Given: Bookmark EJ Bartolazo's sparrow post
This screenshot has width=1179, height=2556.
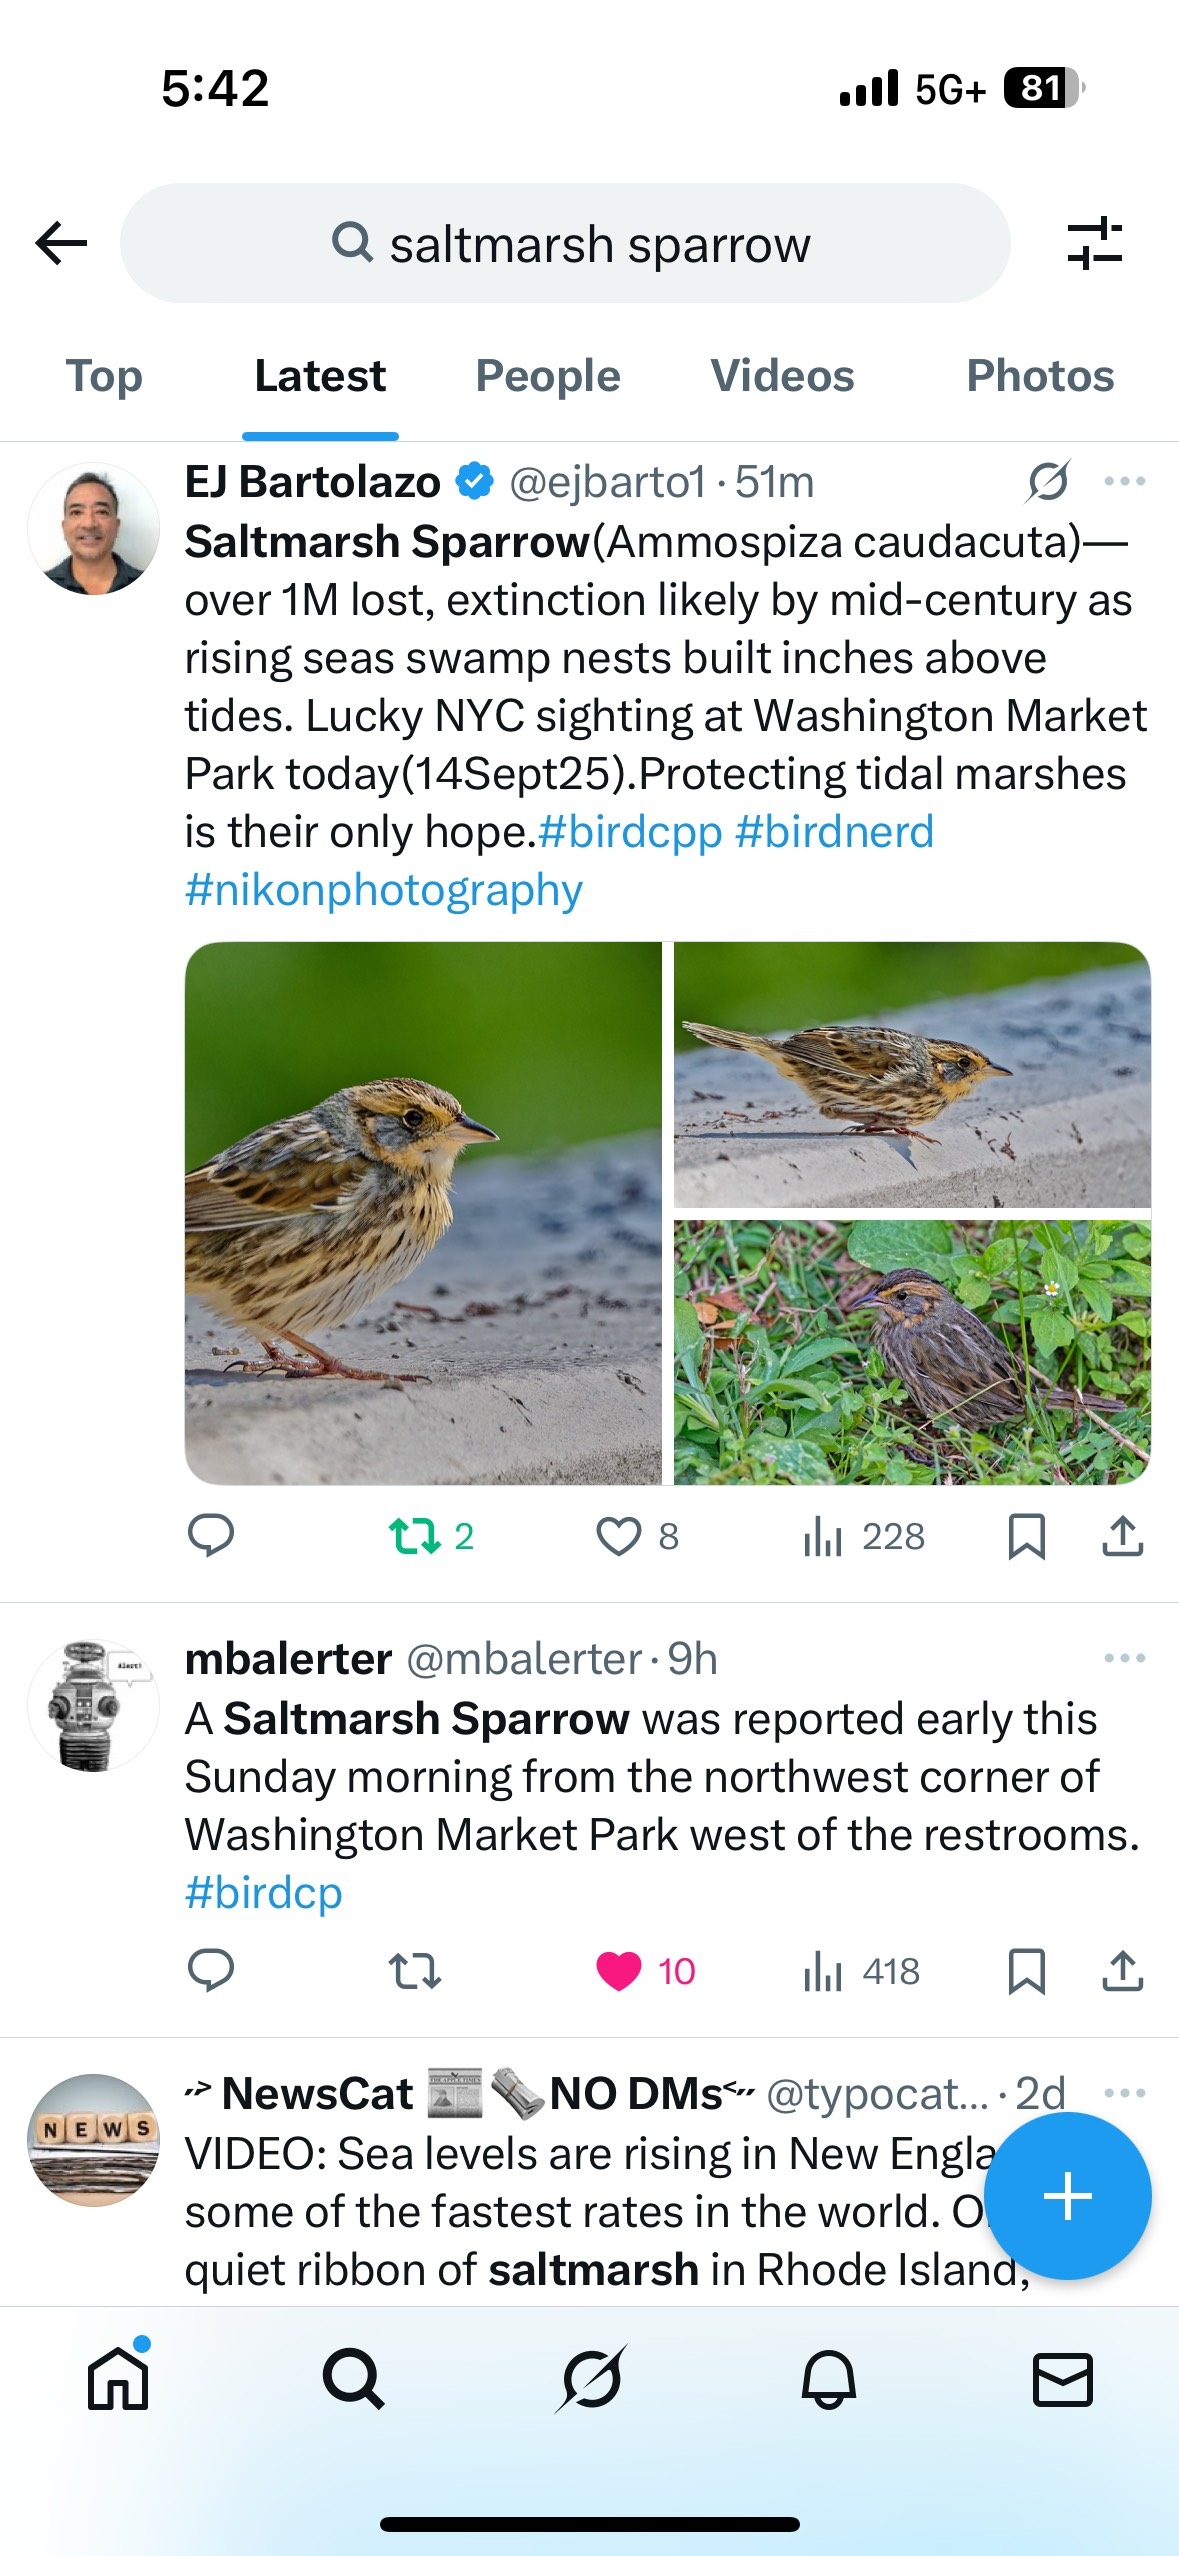Looking at the screenshot, I should coord(1026,1536).
